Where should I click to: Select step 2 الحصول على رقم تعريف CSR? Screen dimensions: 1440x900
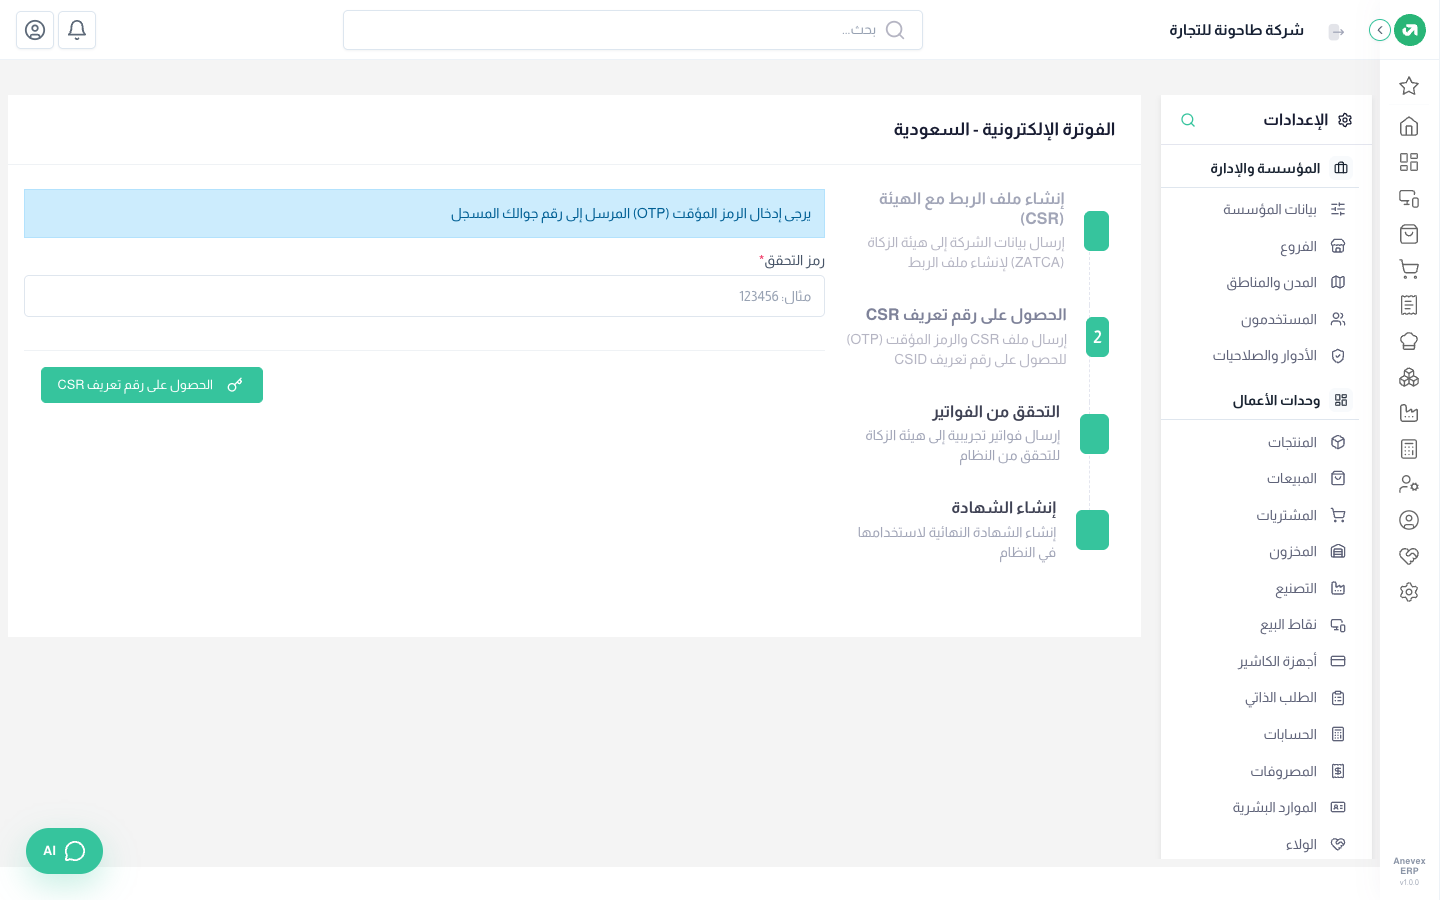point(977,337)
